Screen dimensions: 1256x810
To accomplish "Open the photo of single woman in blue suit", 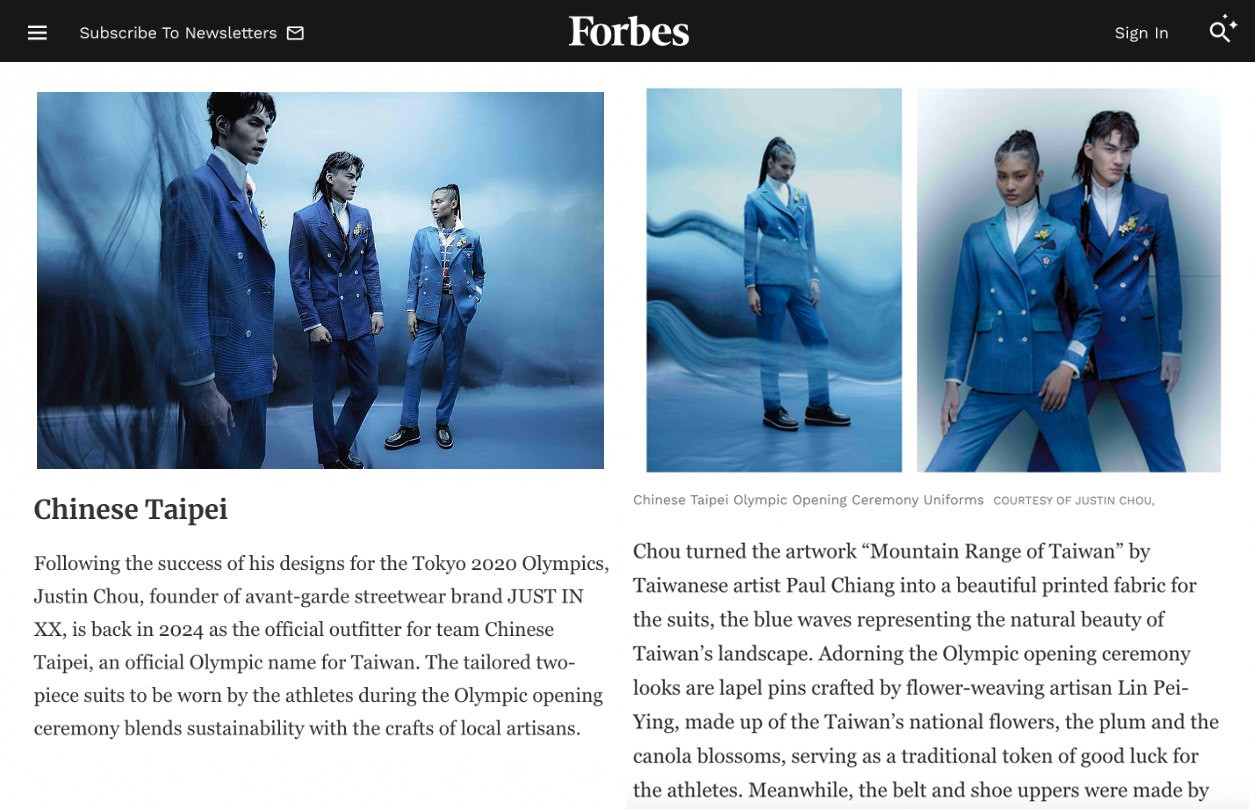I will point(774,280).
